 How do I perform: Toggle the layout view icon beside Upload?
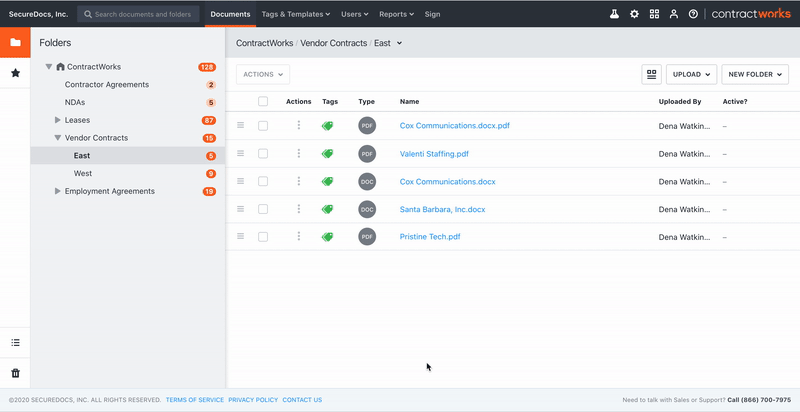coord(652,74)
